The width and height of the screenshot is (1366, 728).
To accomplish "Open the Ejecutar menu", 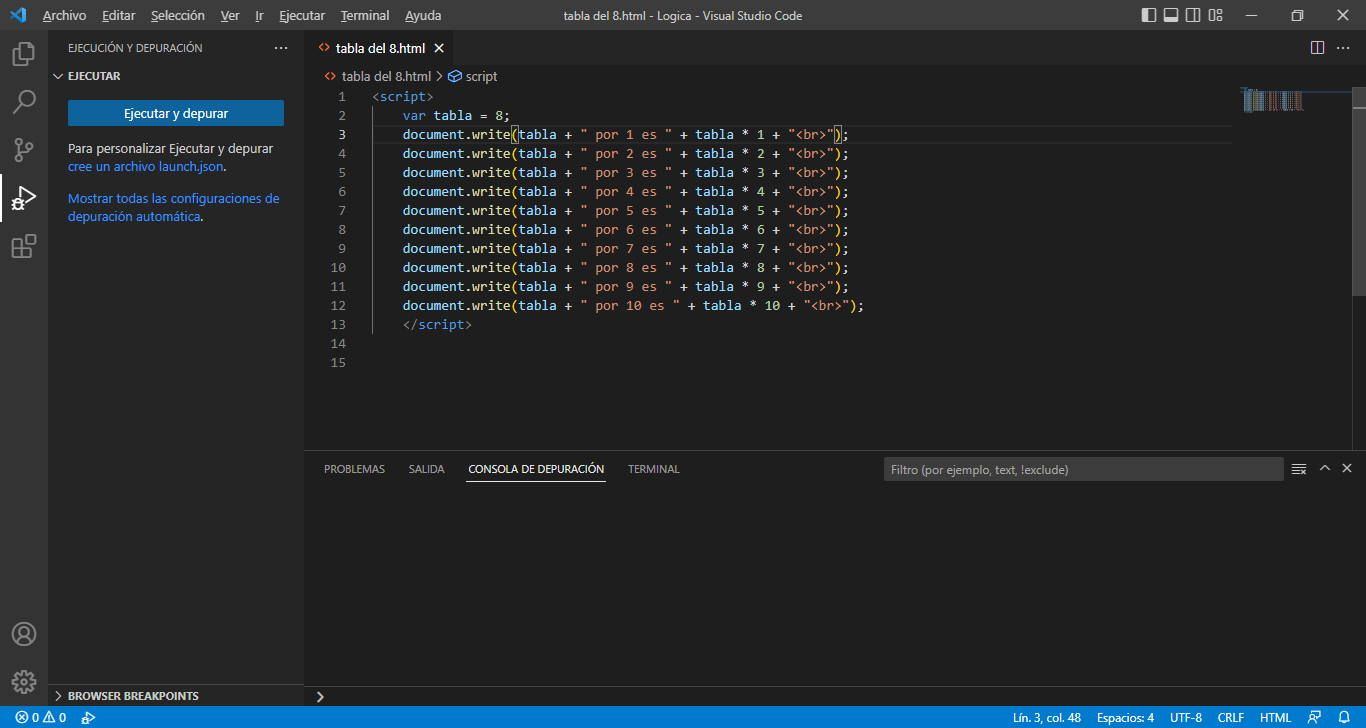I will [x=302, y=16].
